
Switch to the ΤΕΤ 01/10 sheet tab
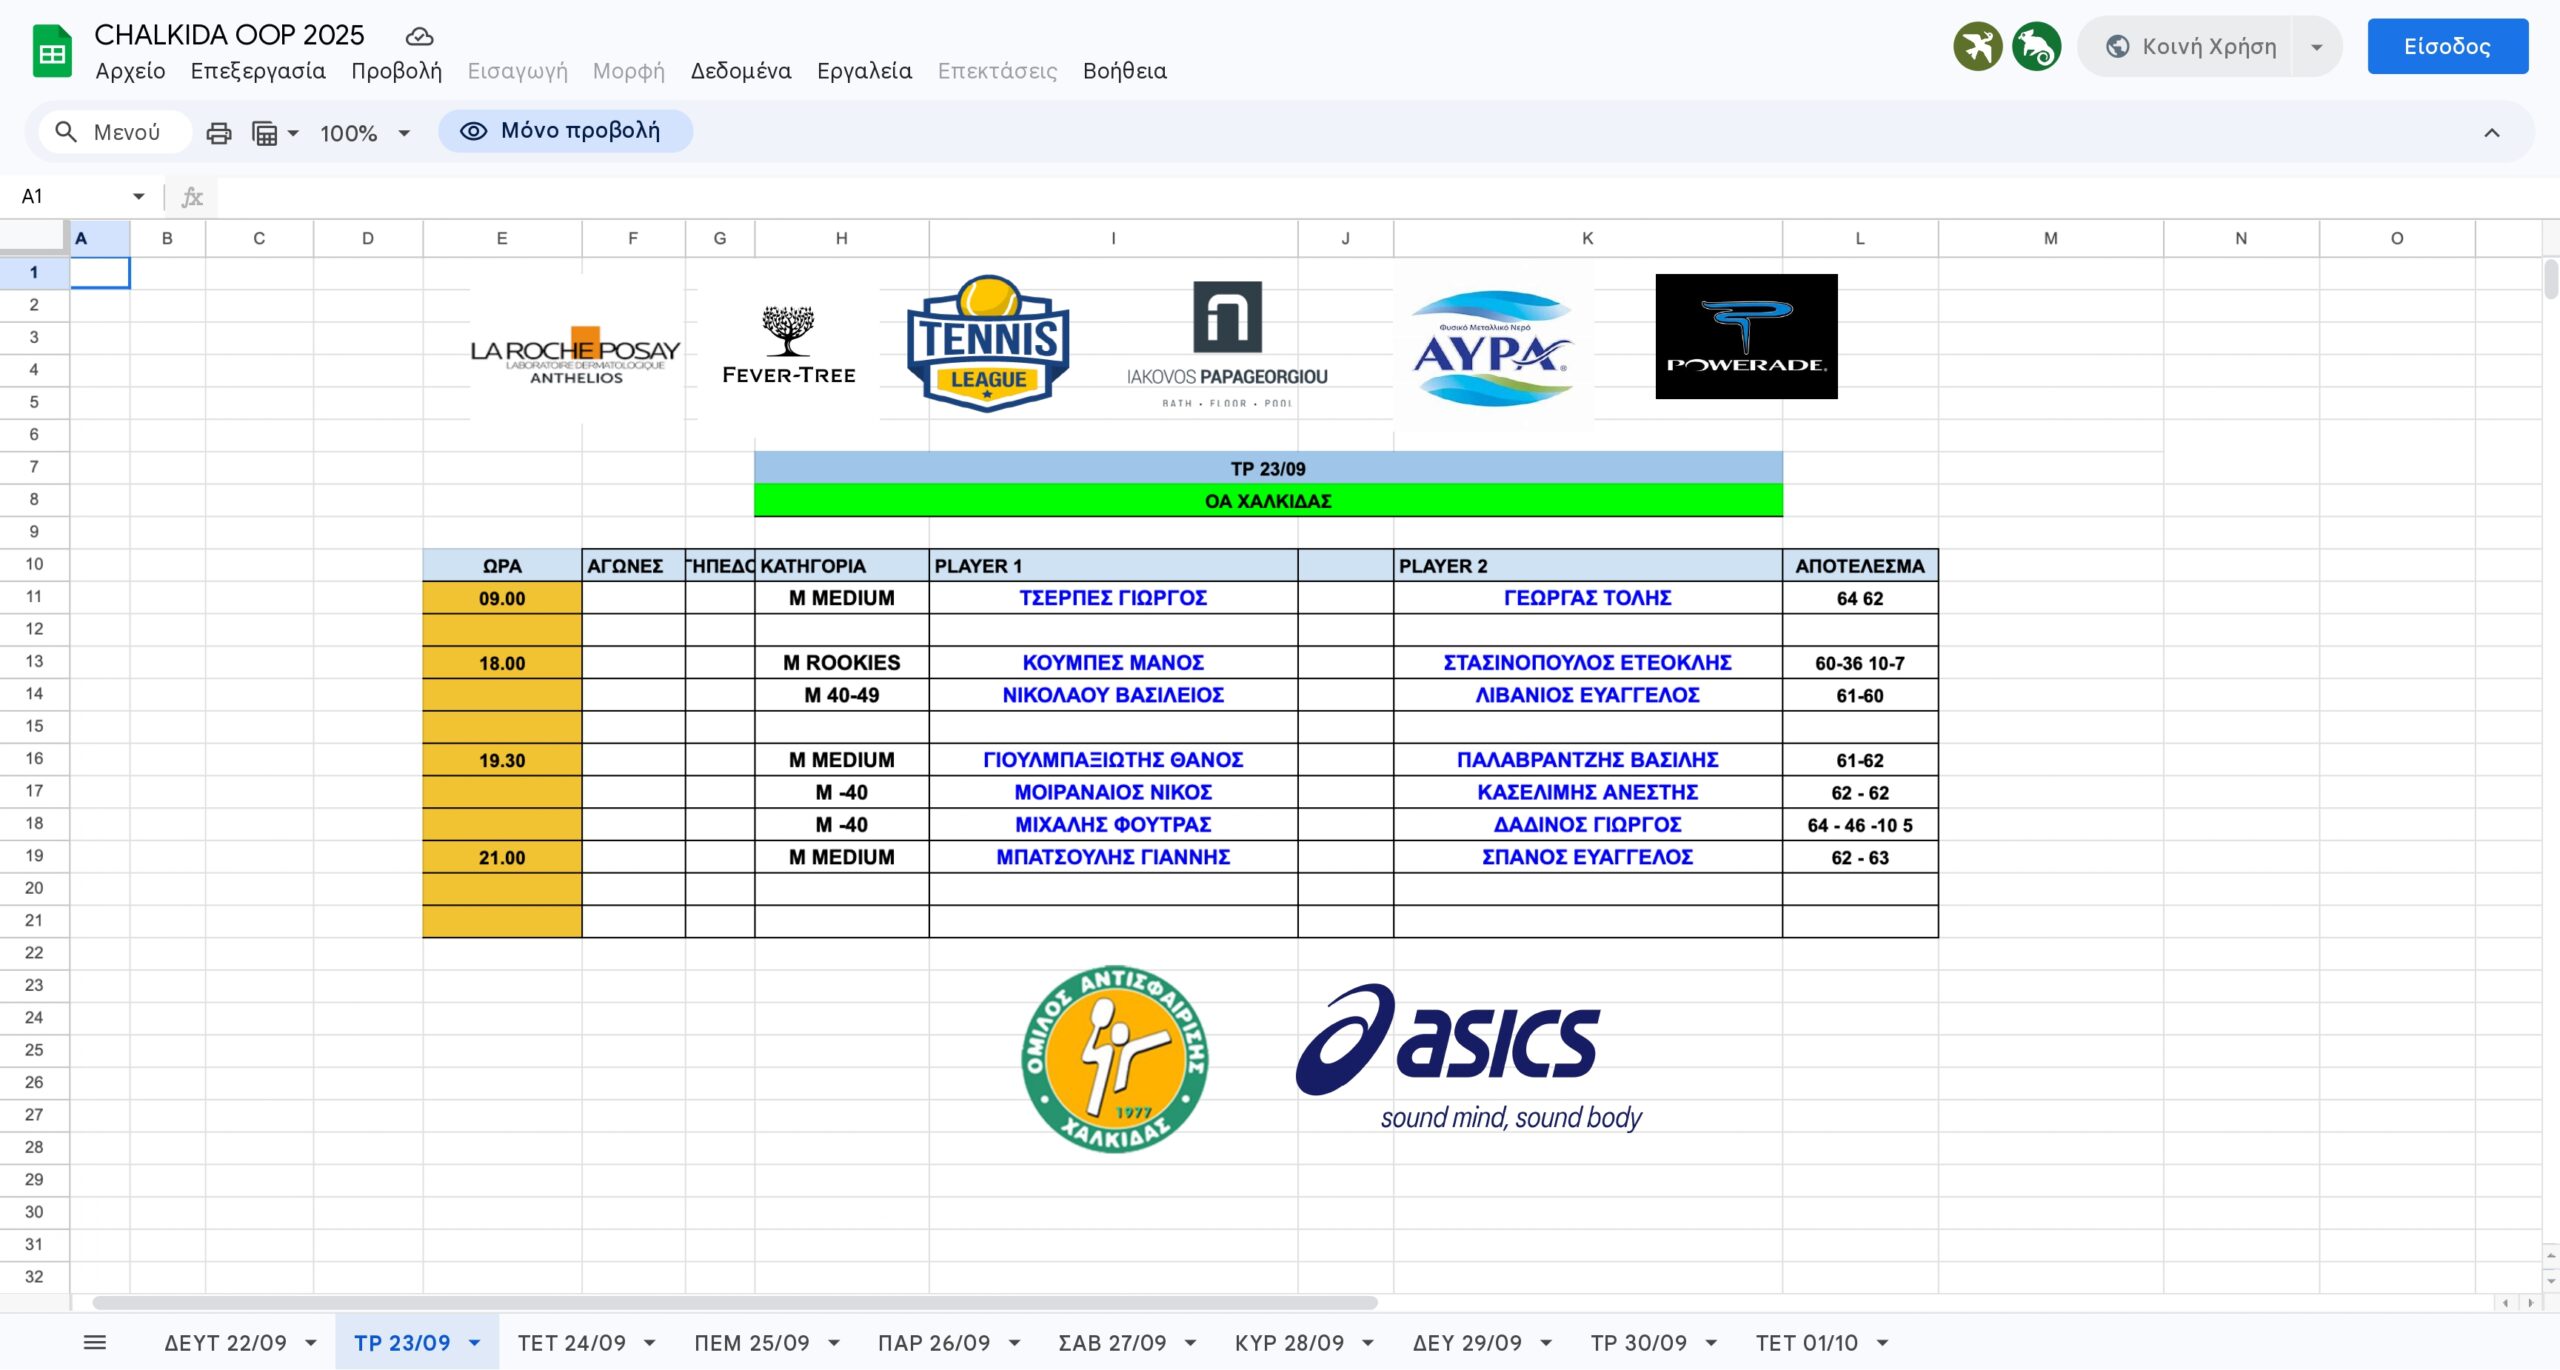click(x=1806, y=1343)
